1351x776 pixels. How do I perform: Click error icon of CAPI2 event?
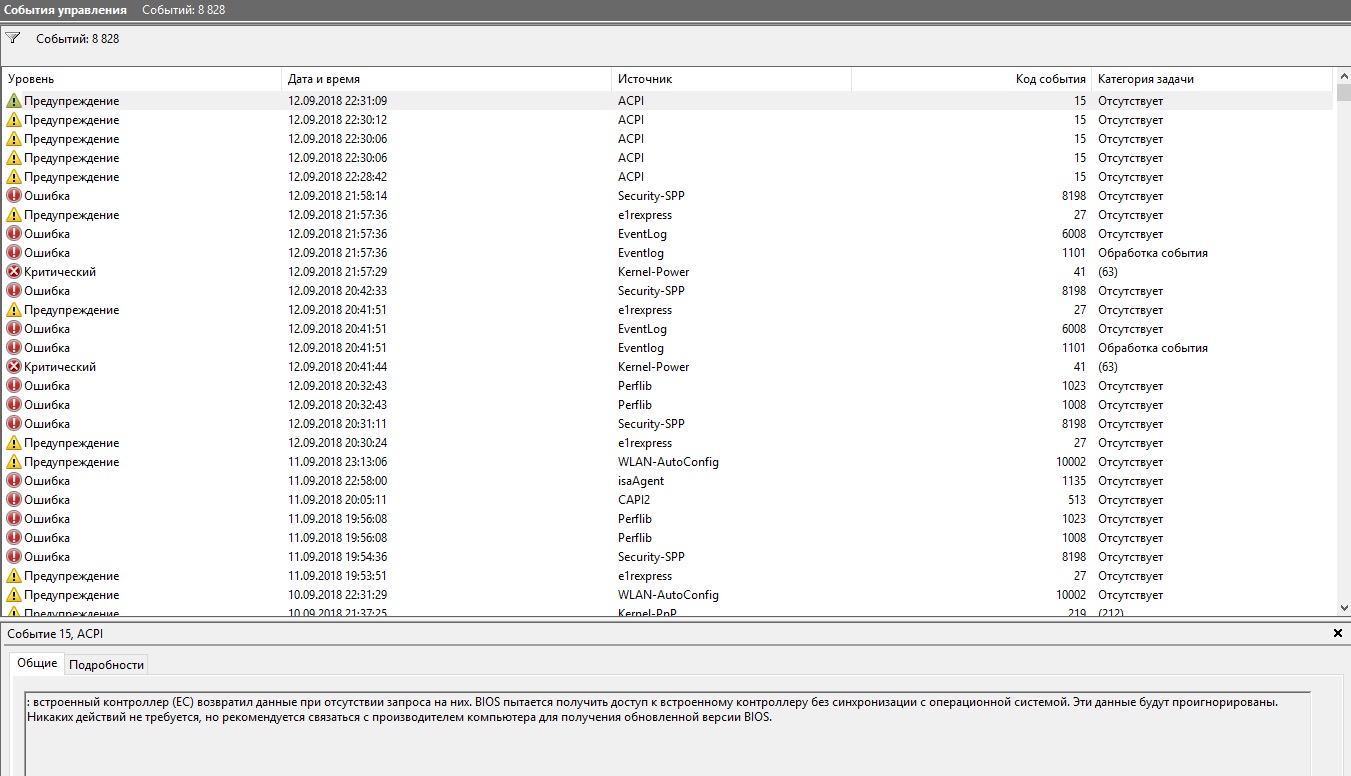click(14, 500)
